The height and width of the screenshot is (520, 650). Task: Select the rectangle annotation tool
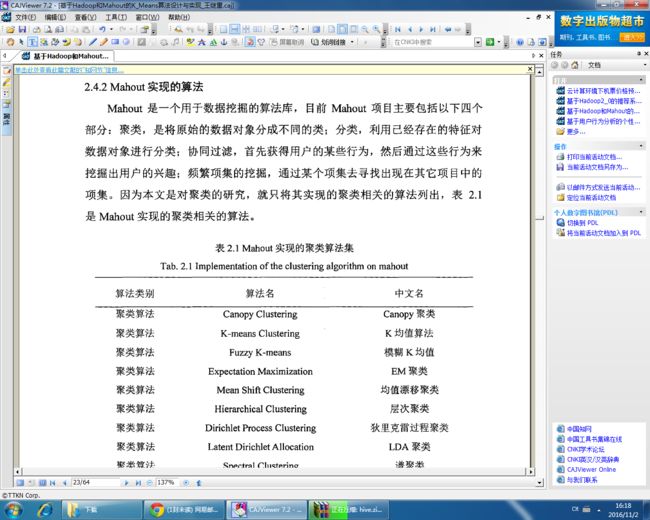[x=115, y=42]
